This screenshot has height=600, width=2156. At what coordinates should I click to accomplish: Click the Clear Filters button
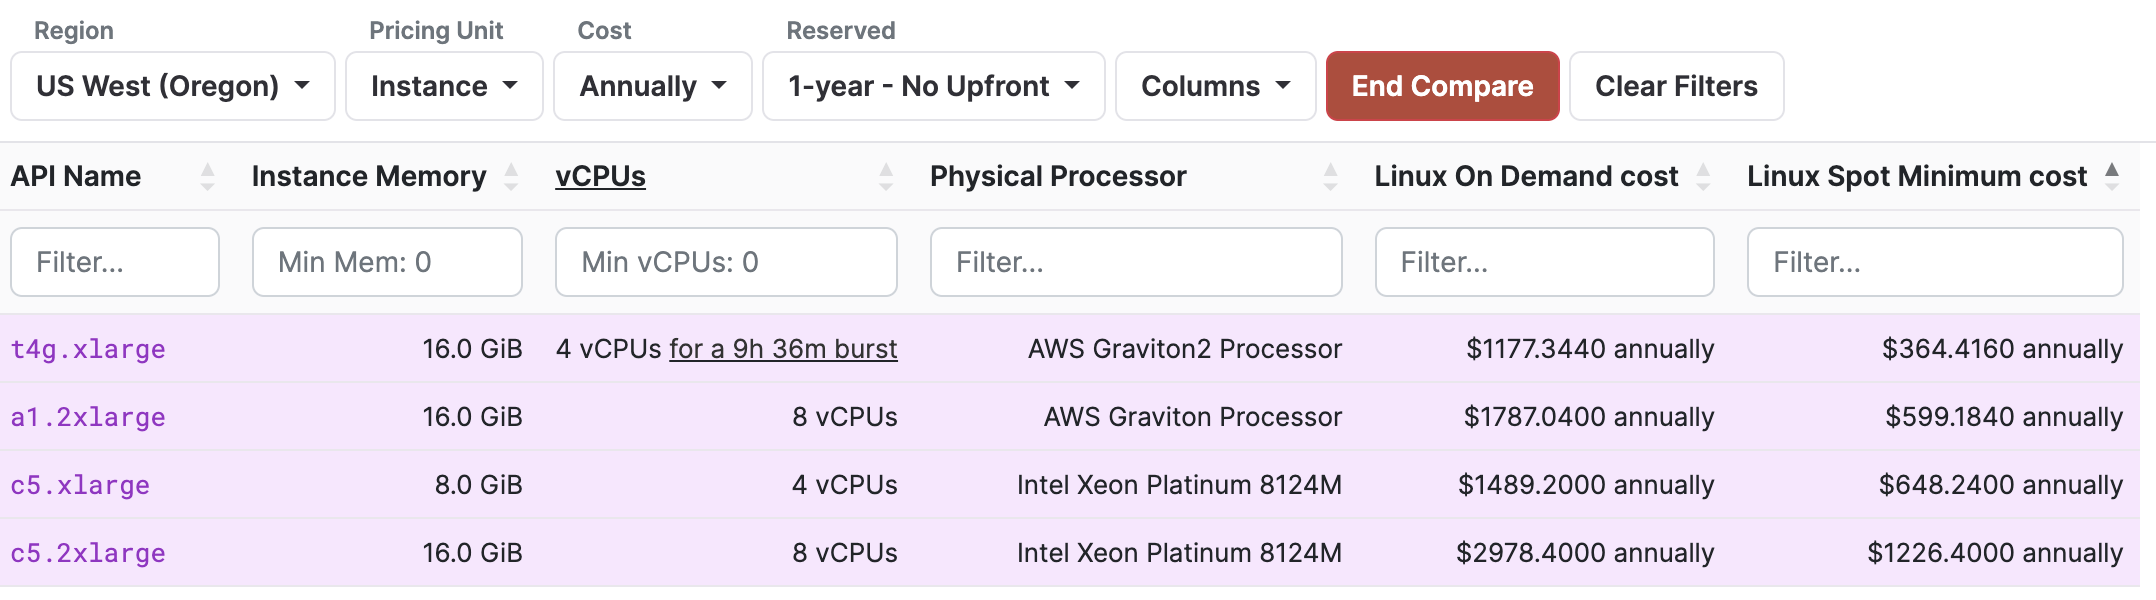click(x=1676, y=87)
